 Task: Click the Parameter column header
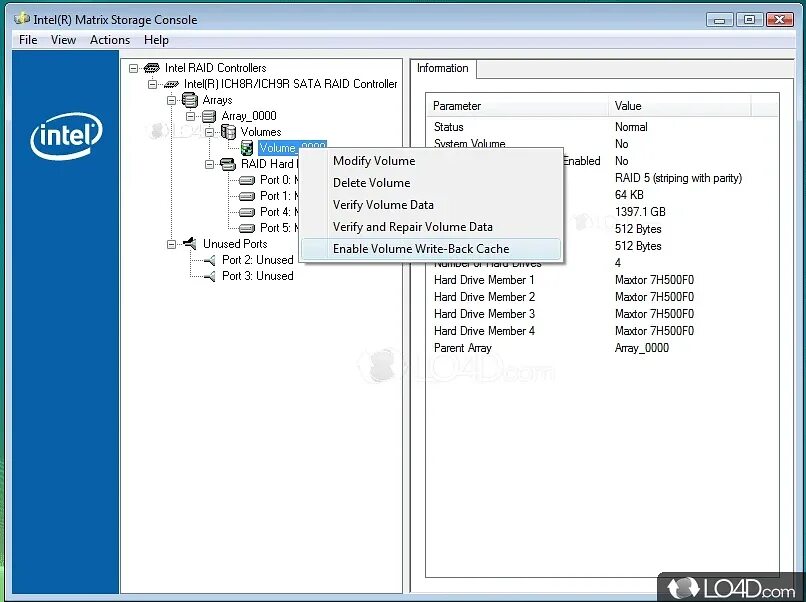point(517,106)
